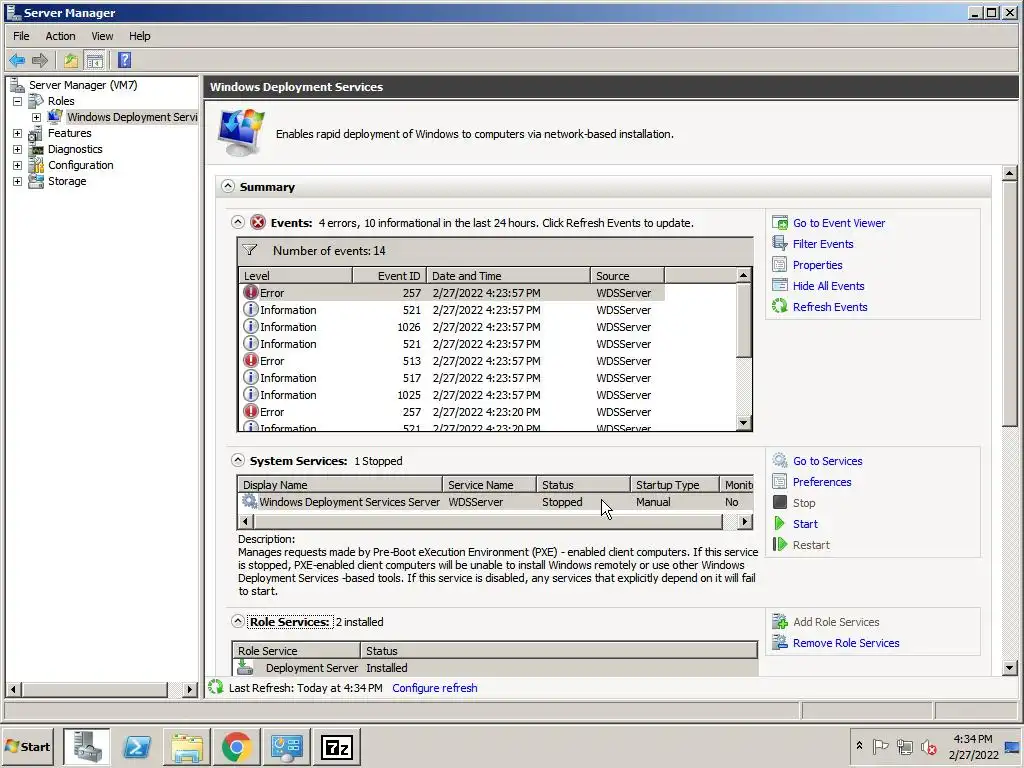Click the network tray icon
The width and height of the screenshot is (1024, 768).
pyautogui.click(x=904, y=746)
